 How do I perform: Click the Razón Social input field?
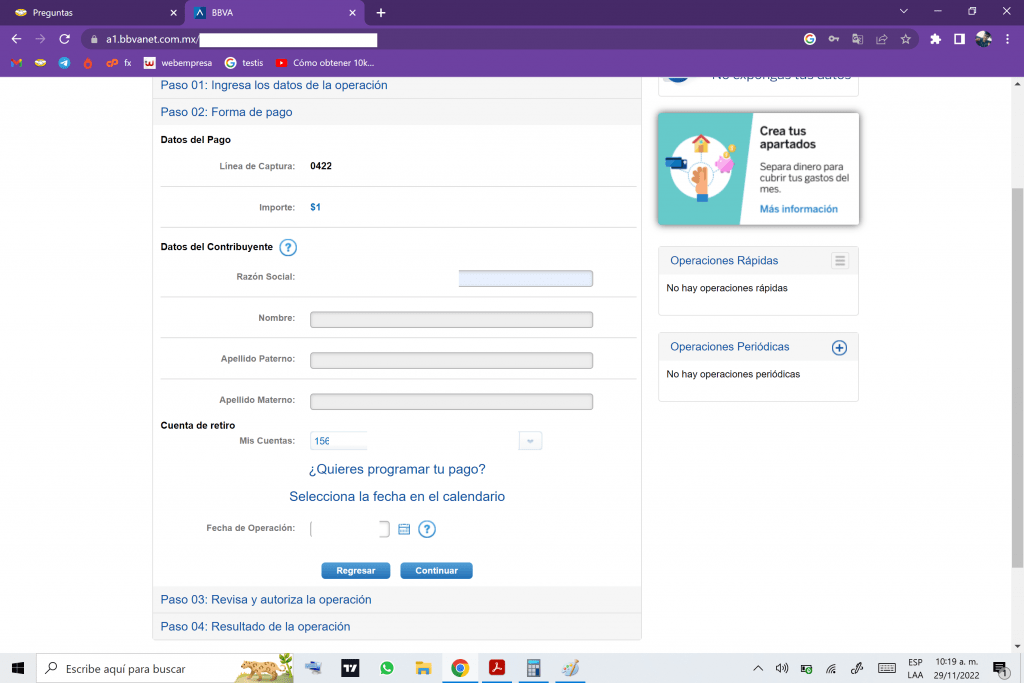526,279
